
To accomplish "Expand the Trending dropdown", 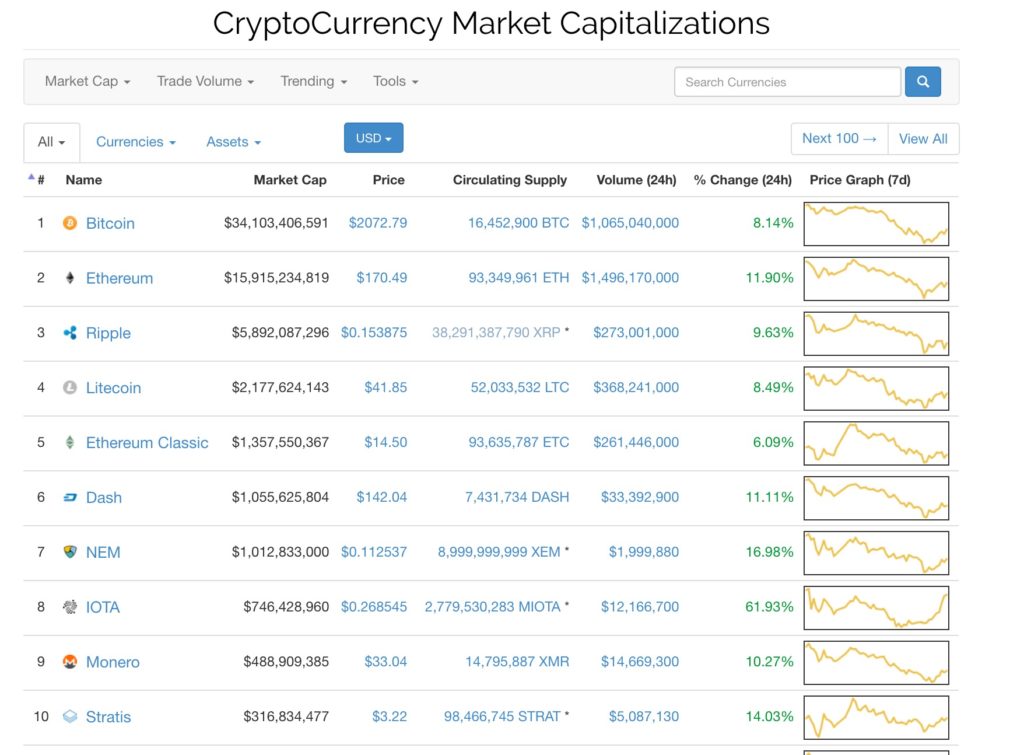I will (313, 82).
